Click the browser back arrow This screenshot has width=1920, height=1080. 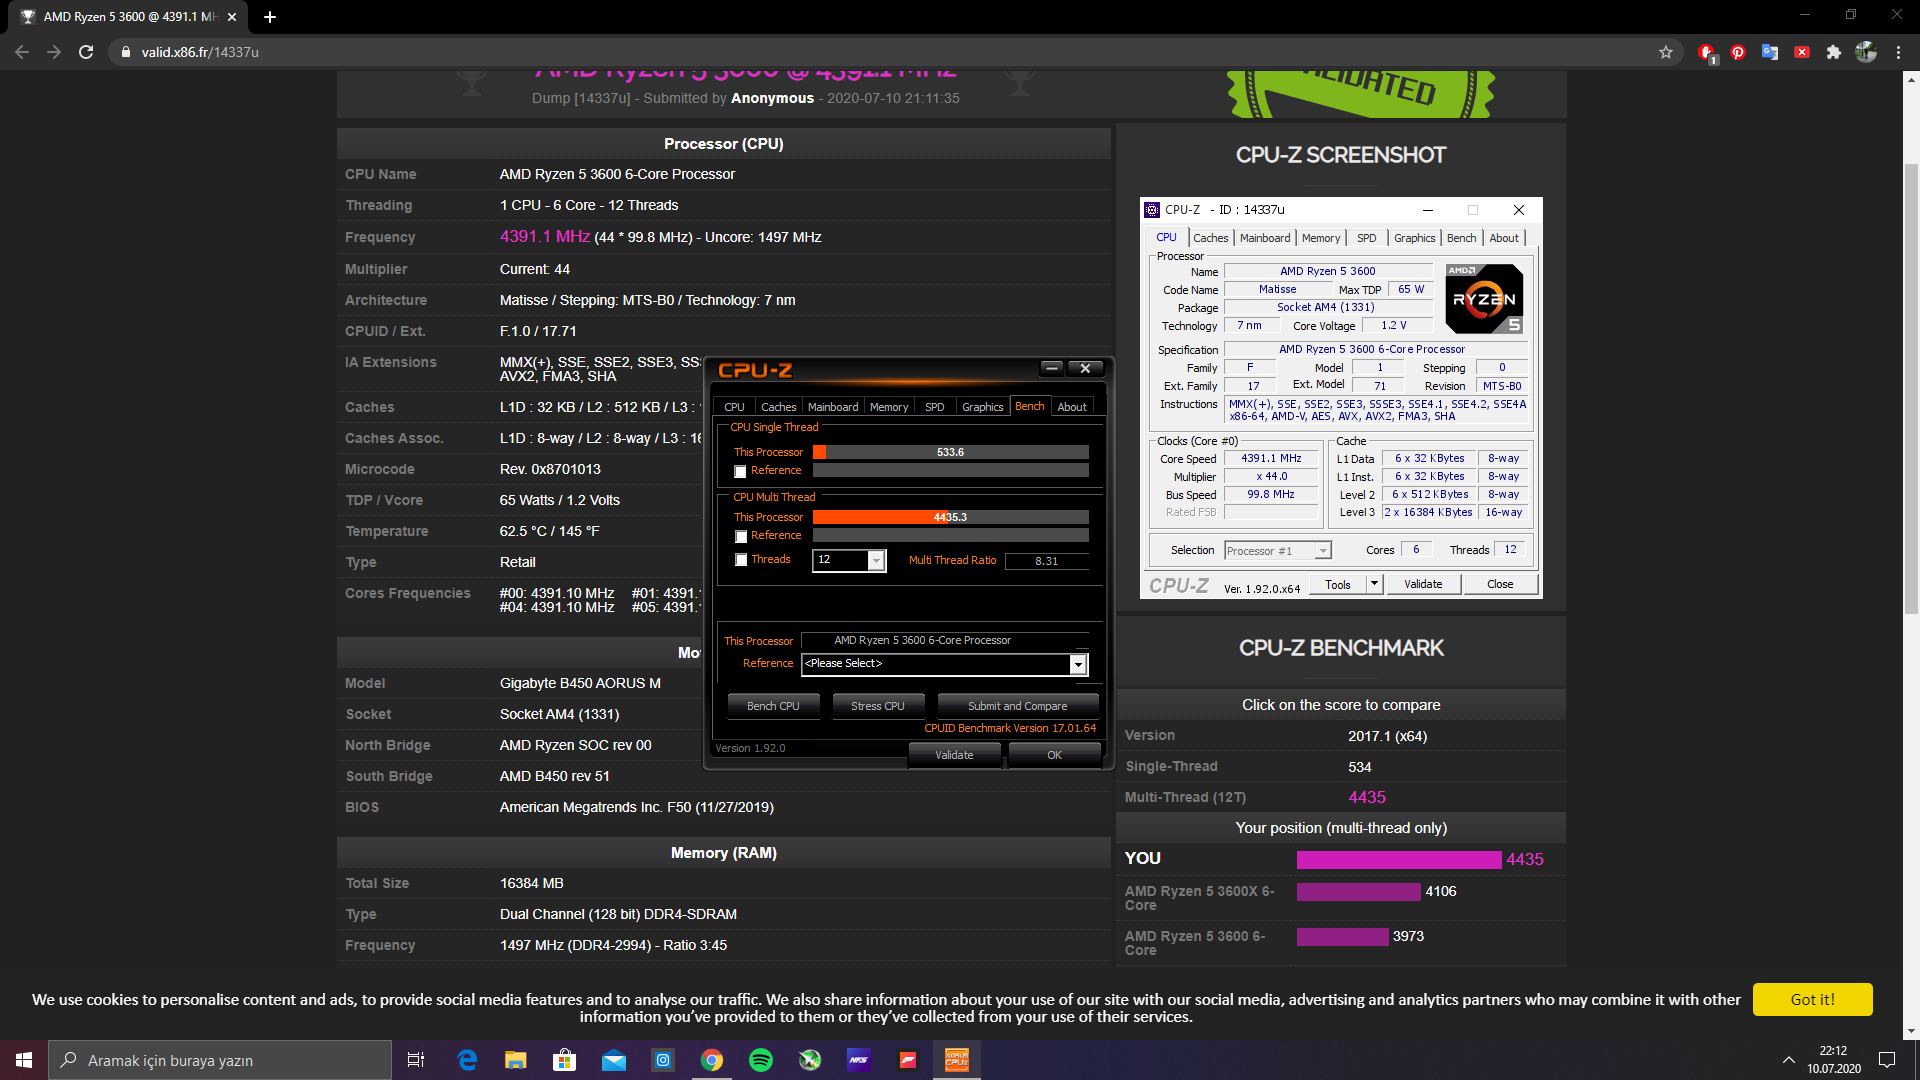[22, 52]
